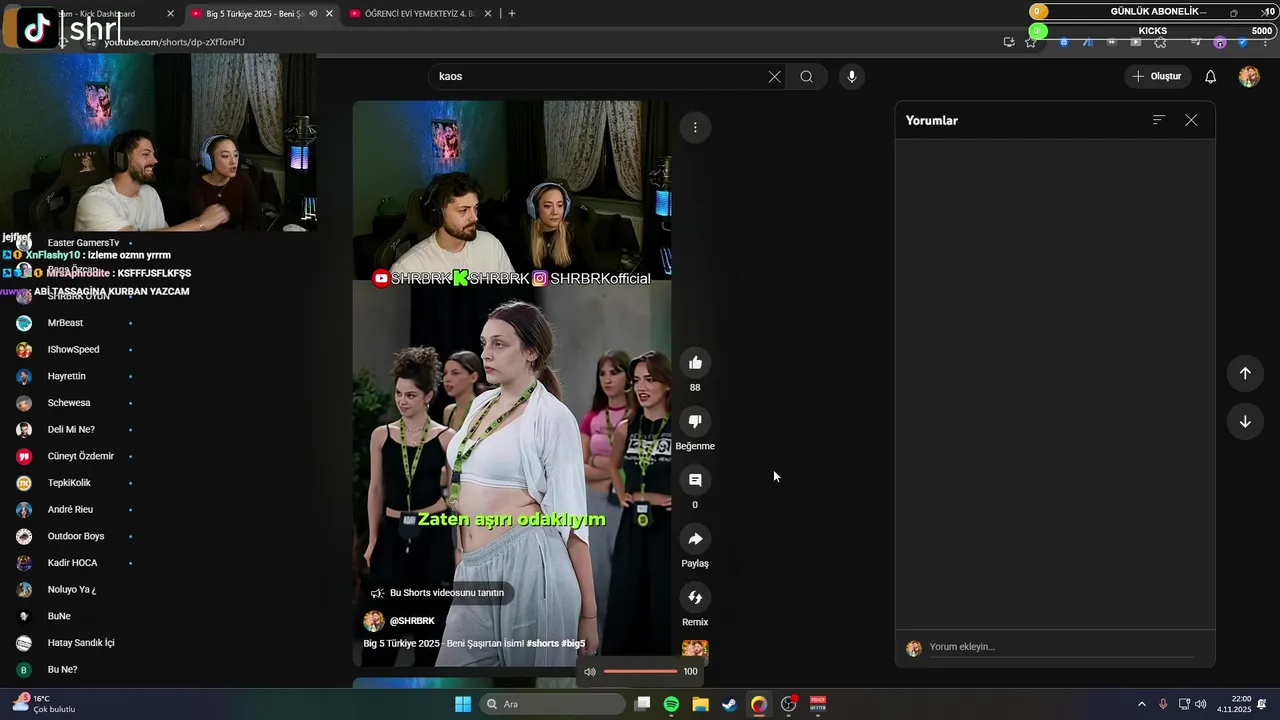Open Kadir HOCA channel from the sidebar
This screenshot has width=1280, height=720.
coord(74,563)
